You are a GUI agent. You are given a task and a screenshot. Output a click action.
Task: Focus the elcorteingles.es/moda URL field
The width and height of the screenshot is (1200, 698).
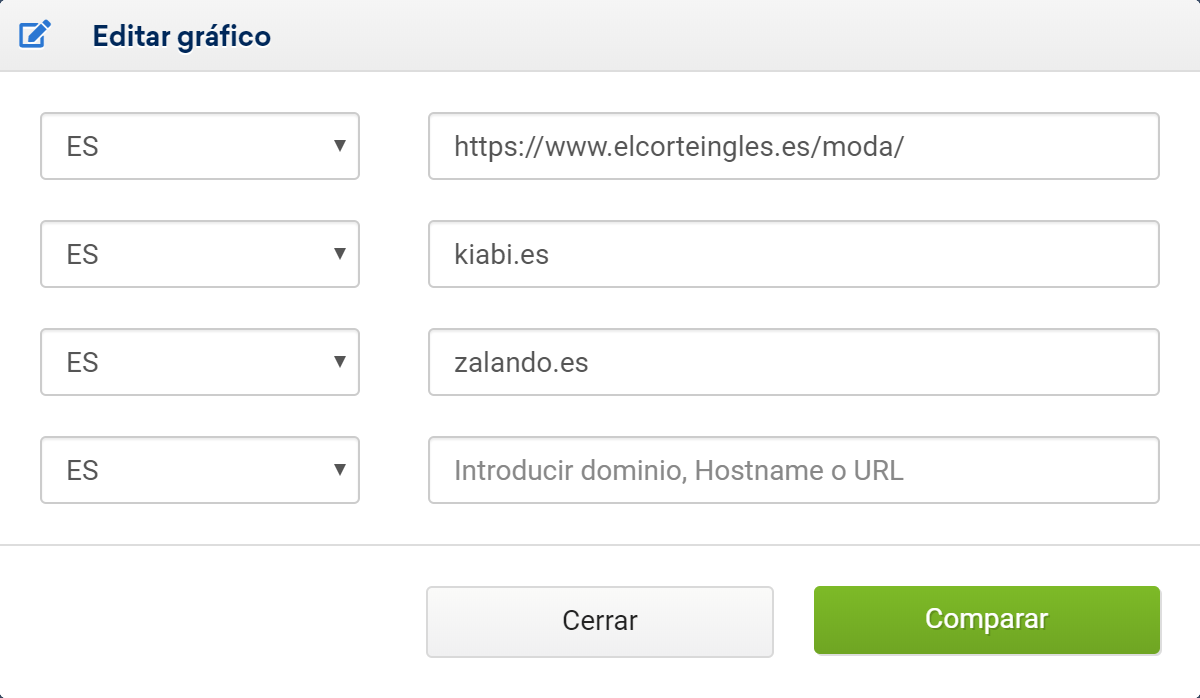pyautogui.click(x=793, y=146)
